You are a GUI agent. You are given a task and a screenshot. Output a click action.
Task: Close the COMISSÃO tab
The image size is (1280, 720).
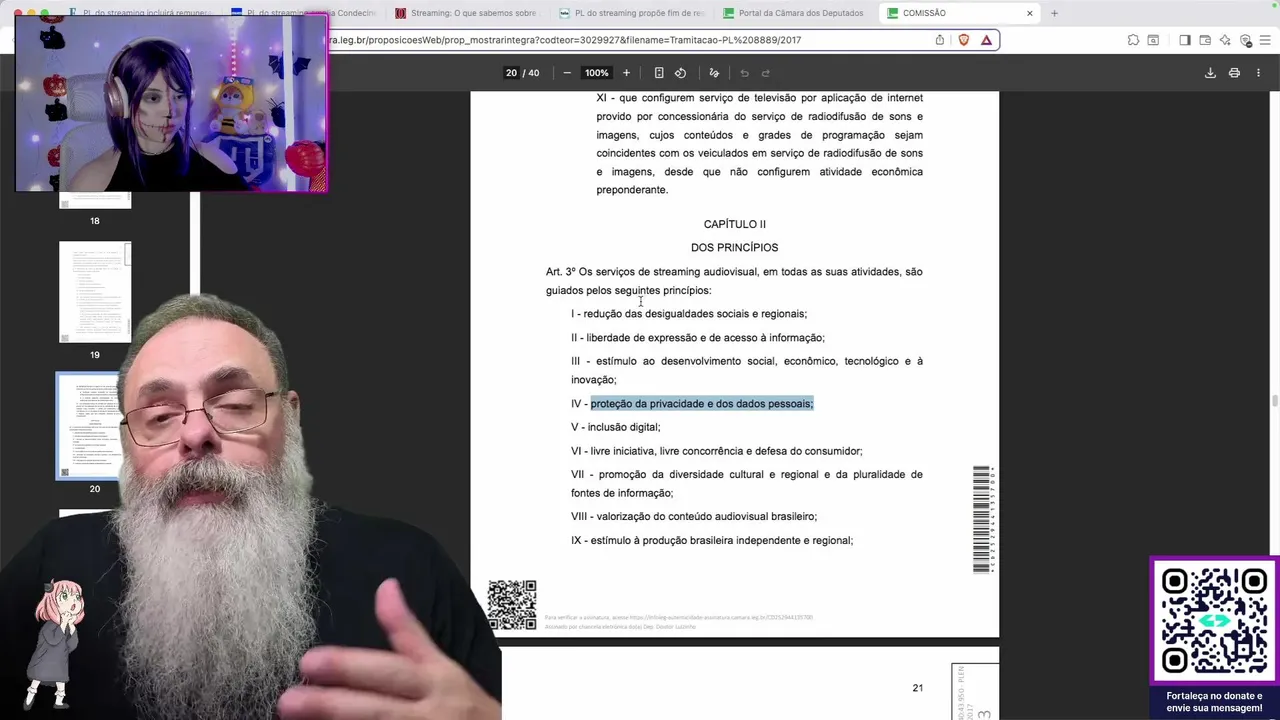1030,13
